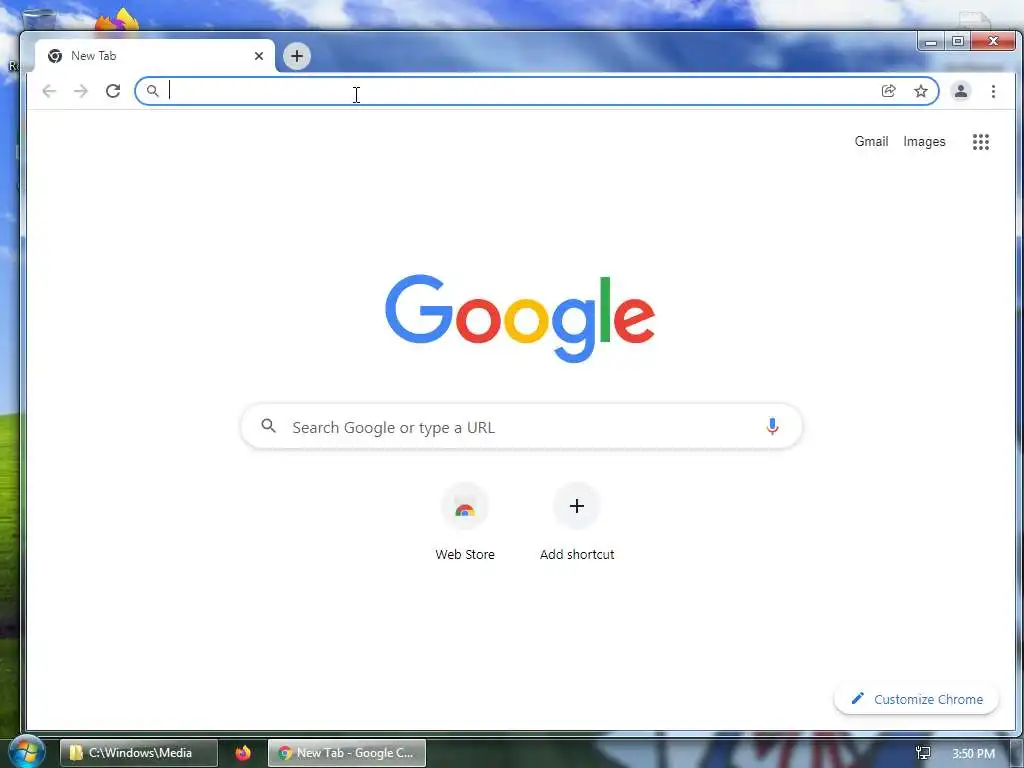Click the Search Google or type a URL box

point(521,426)
